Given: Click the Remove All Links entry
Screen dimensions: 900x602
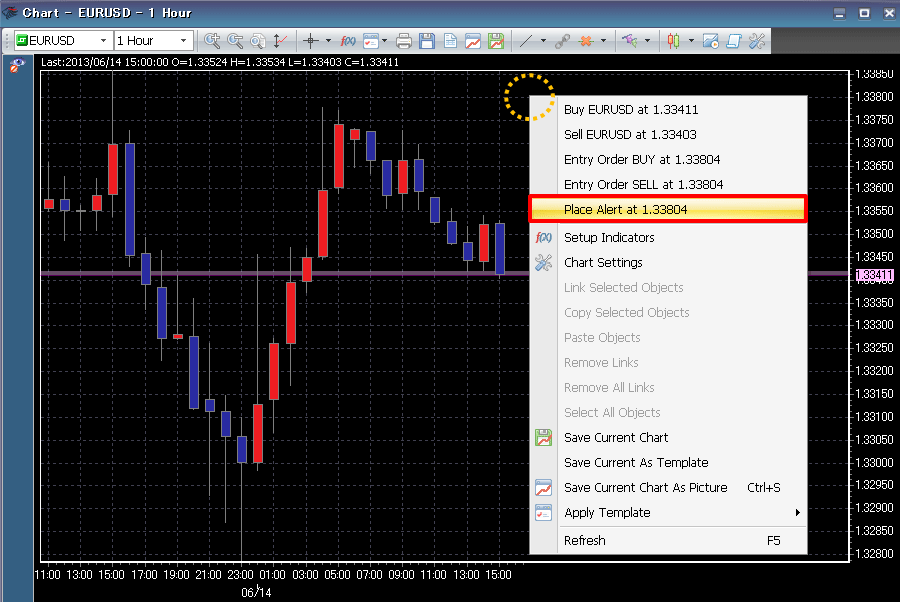Looking at the screenshot, I should click(x=668, y=388).
